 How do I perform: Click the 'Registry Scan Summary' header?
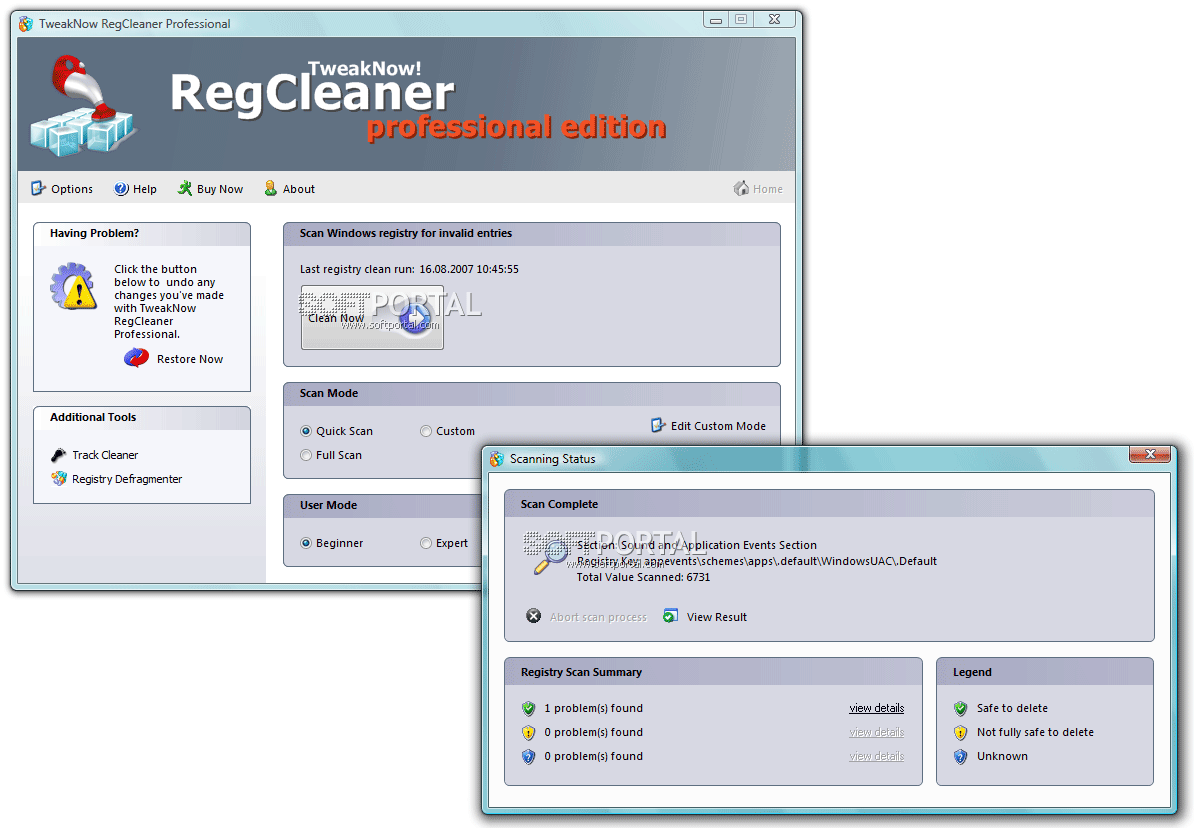click(713, 672)
